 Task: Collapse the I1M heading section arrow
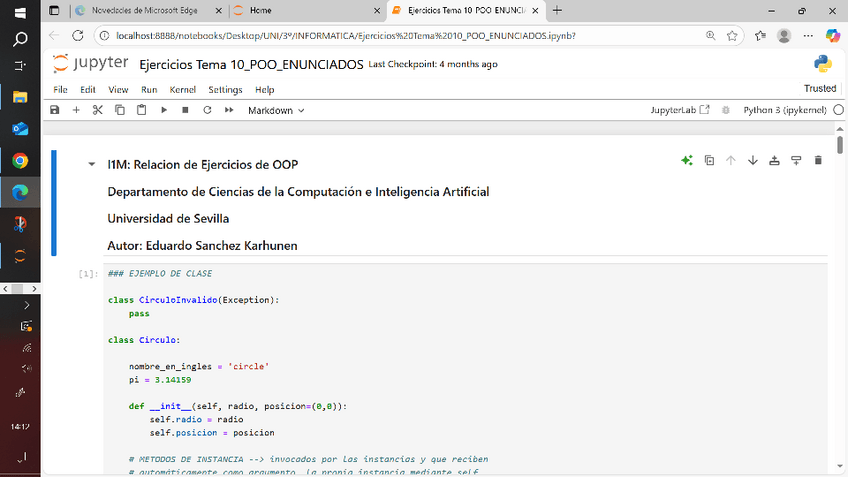click(92, 165)
